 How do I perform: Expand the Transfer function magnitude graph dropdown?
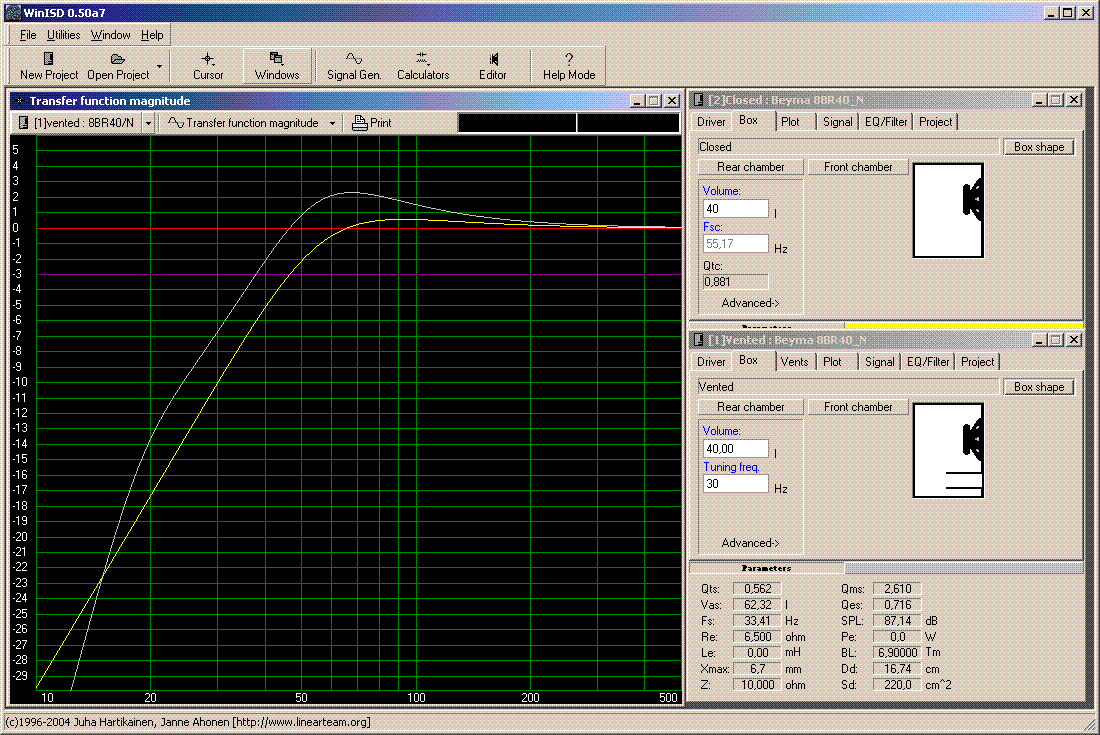pos(332,123)
